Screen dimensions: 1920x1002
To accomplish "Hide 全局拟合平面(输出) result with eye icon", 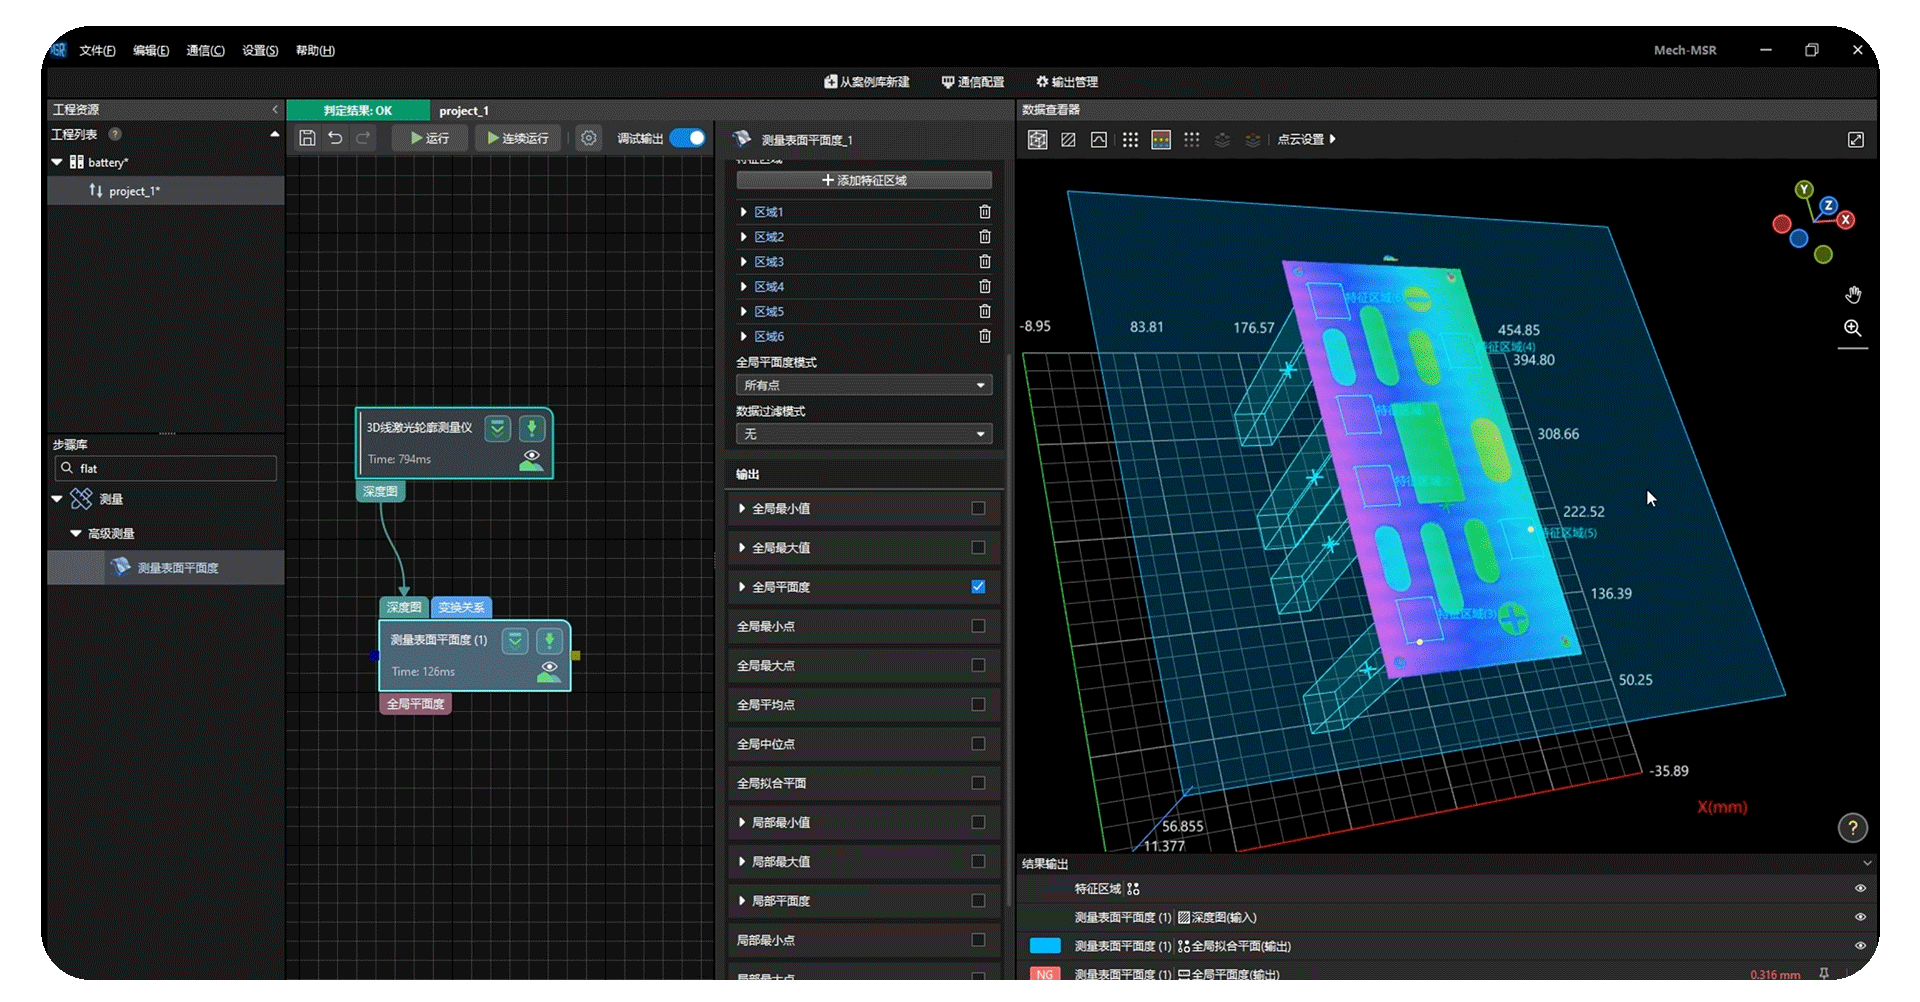I will coord(1860,946).
